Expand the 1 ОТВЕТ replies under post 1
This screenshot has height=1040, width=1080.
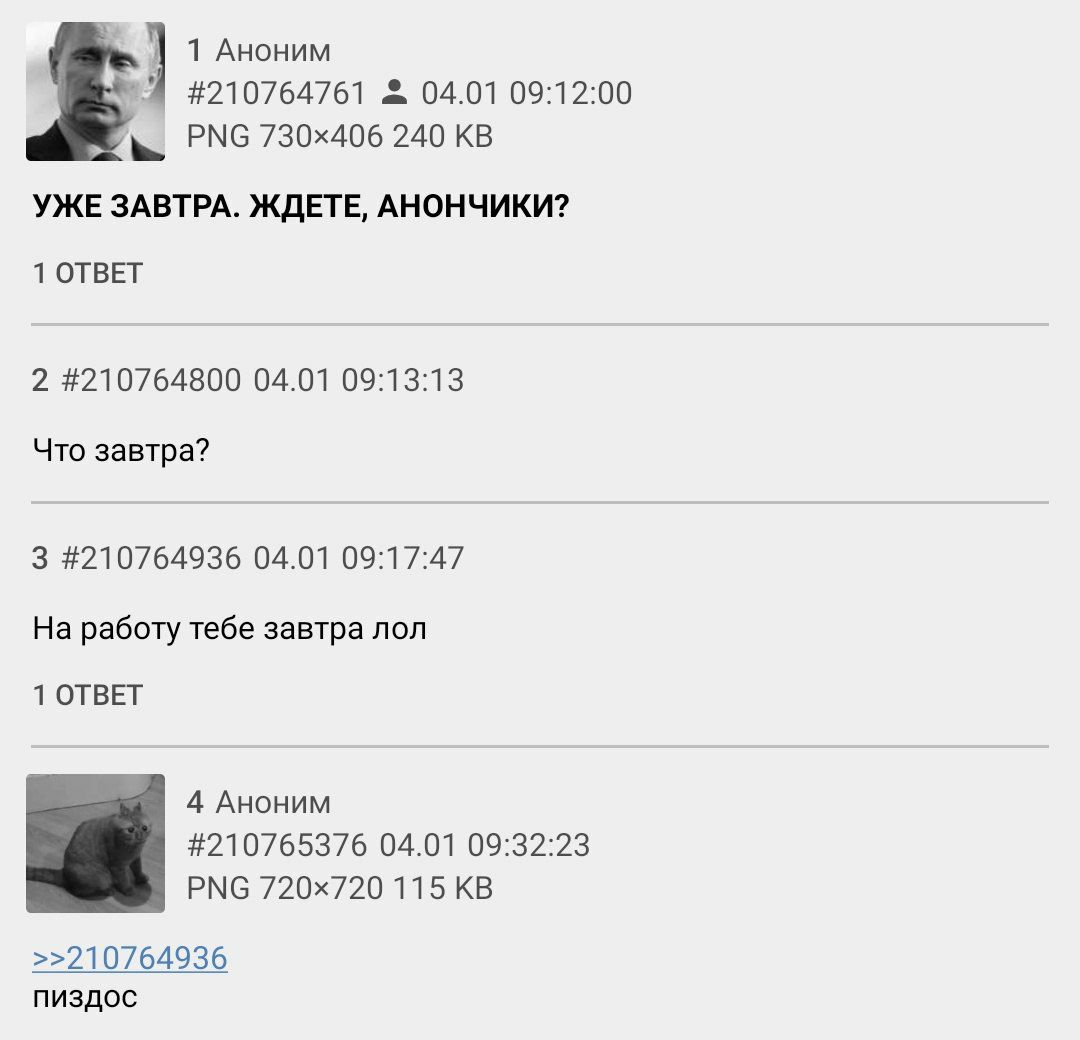point(87,273)
